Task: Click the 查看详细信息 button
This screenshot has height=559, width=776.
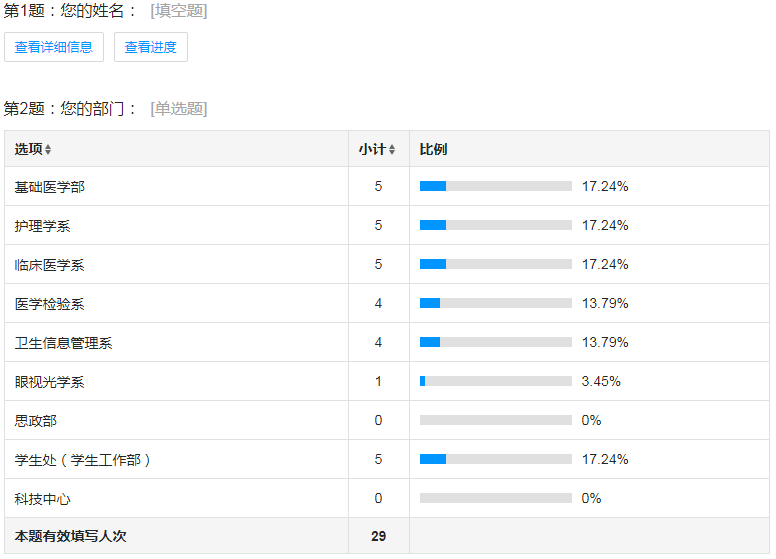Action: coord(54,47)
